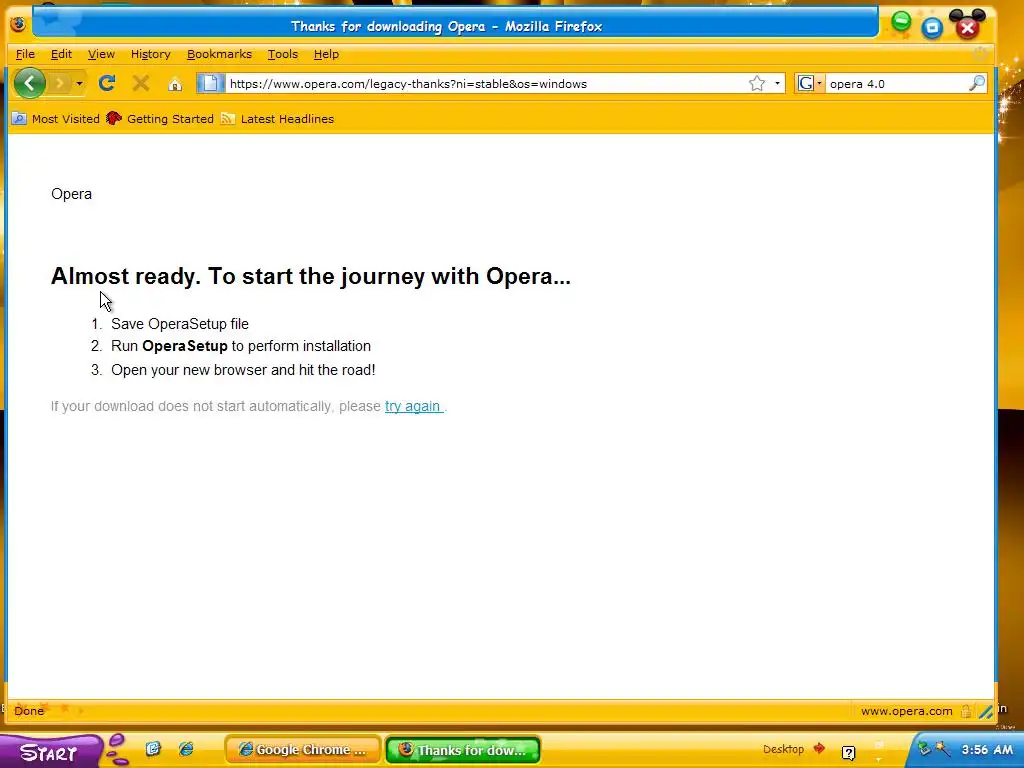This screenshot has width=1024, height=768.
Task: Follow the try again download link
Action: pyautogui.click(x=413, y=406)
